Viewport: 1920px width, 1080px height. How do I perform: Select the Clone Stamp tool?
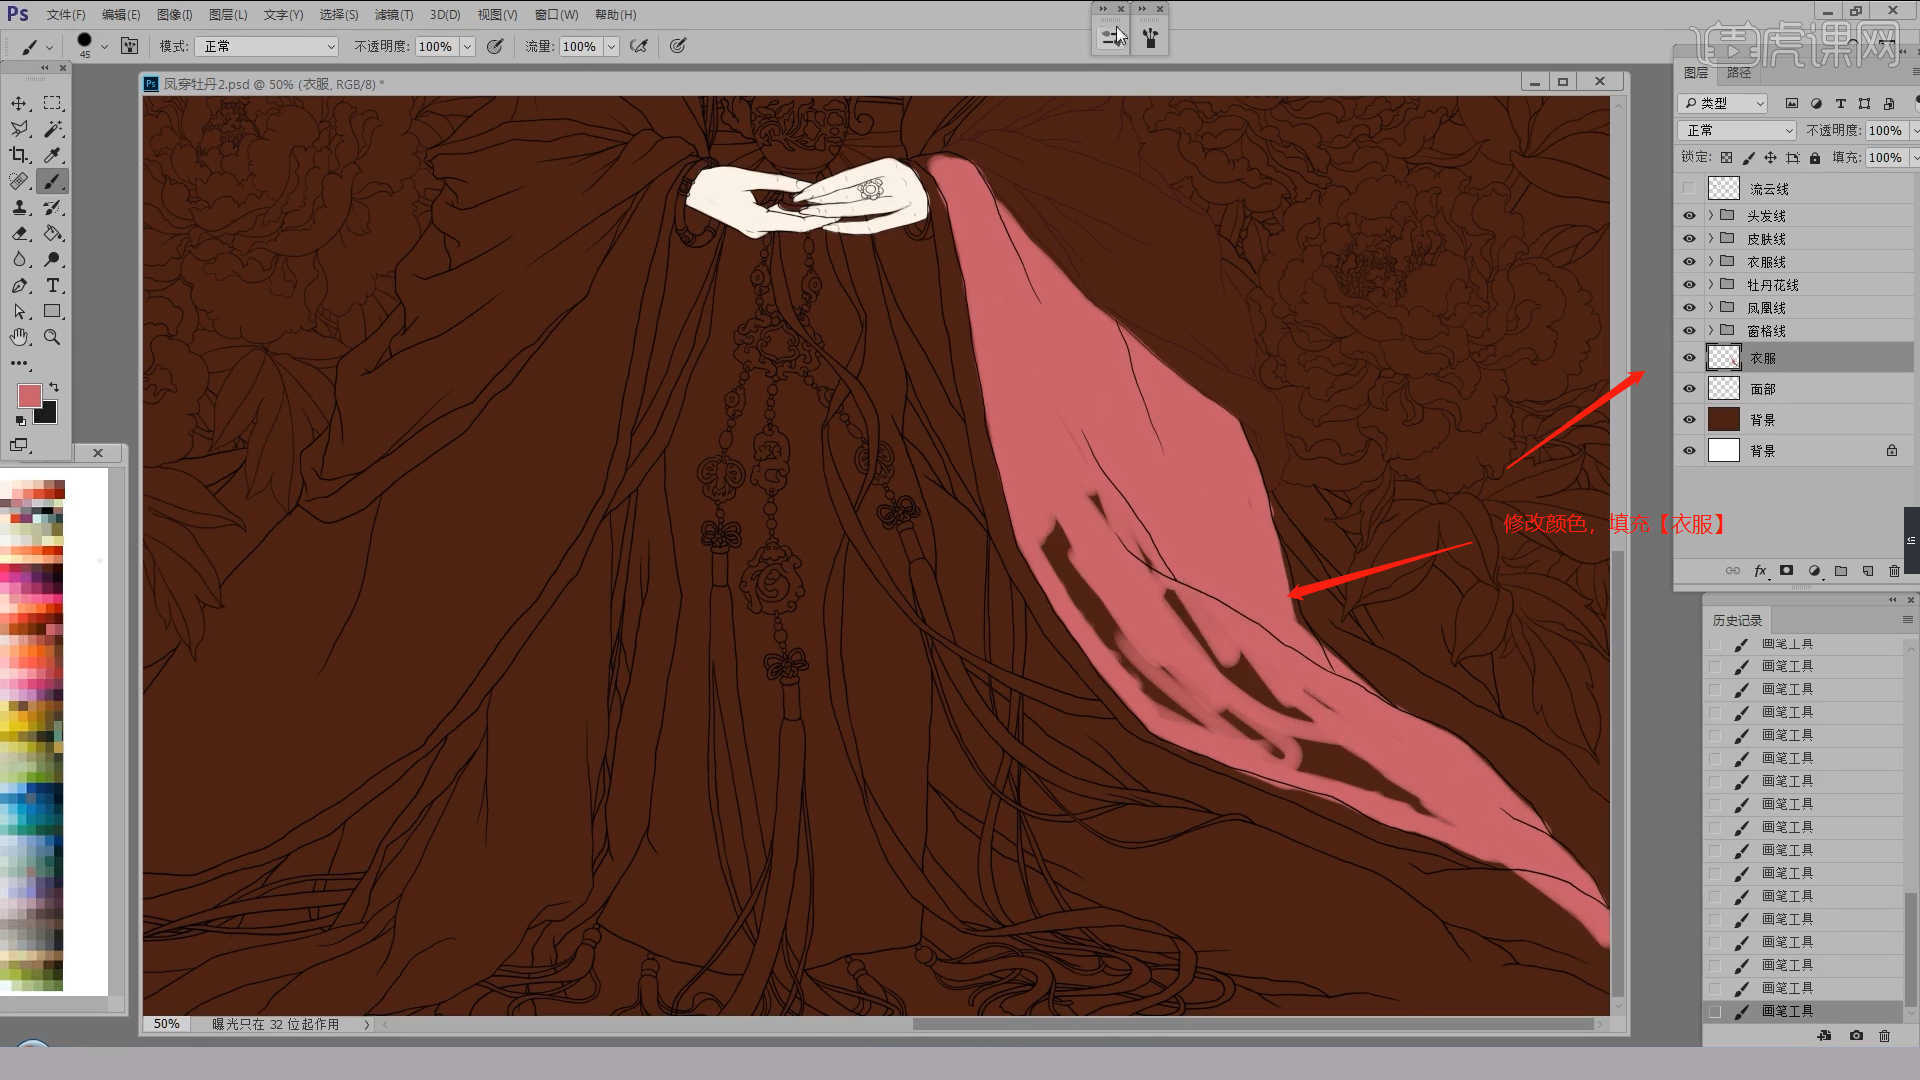(x=19, y=207)
